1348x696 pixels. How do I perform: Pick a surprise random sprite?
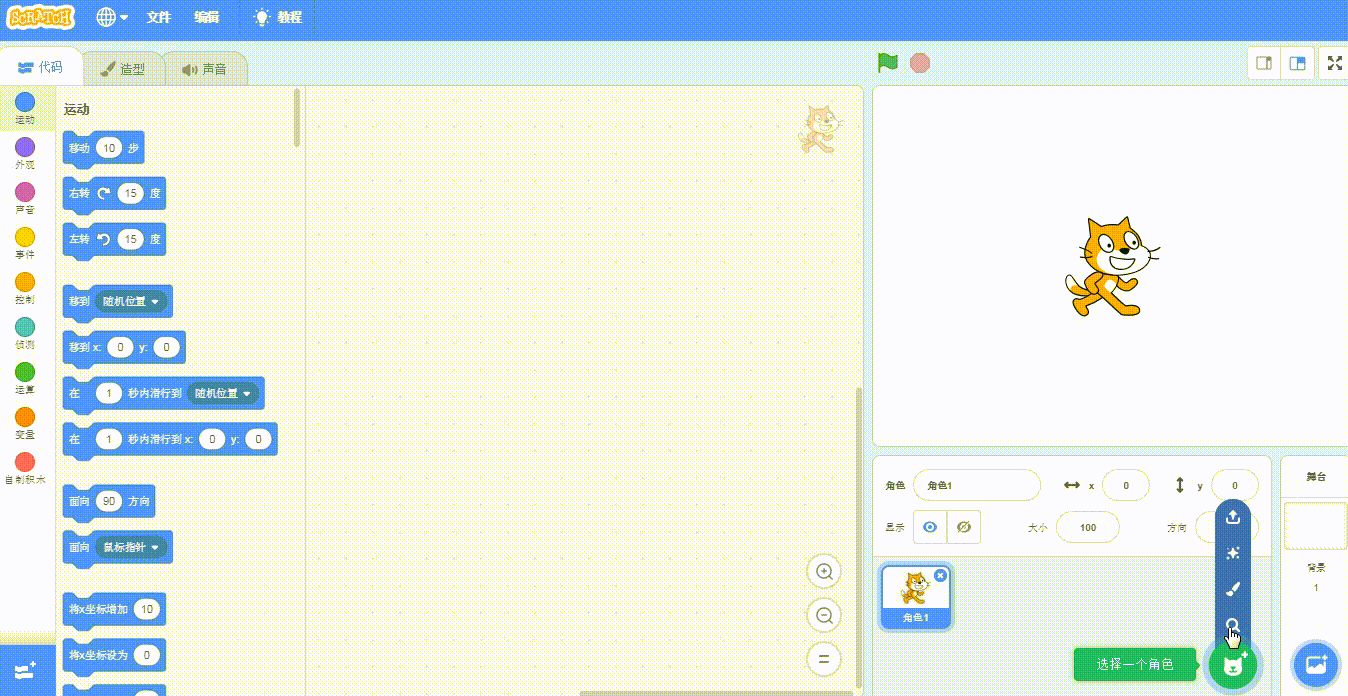1233,553
